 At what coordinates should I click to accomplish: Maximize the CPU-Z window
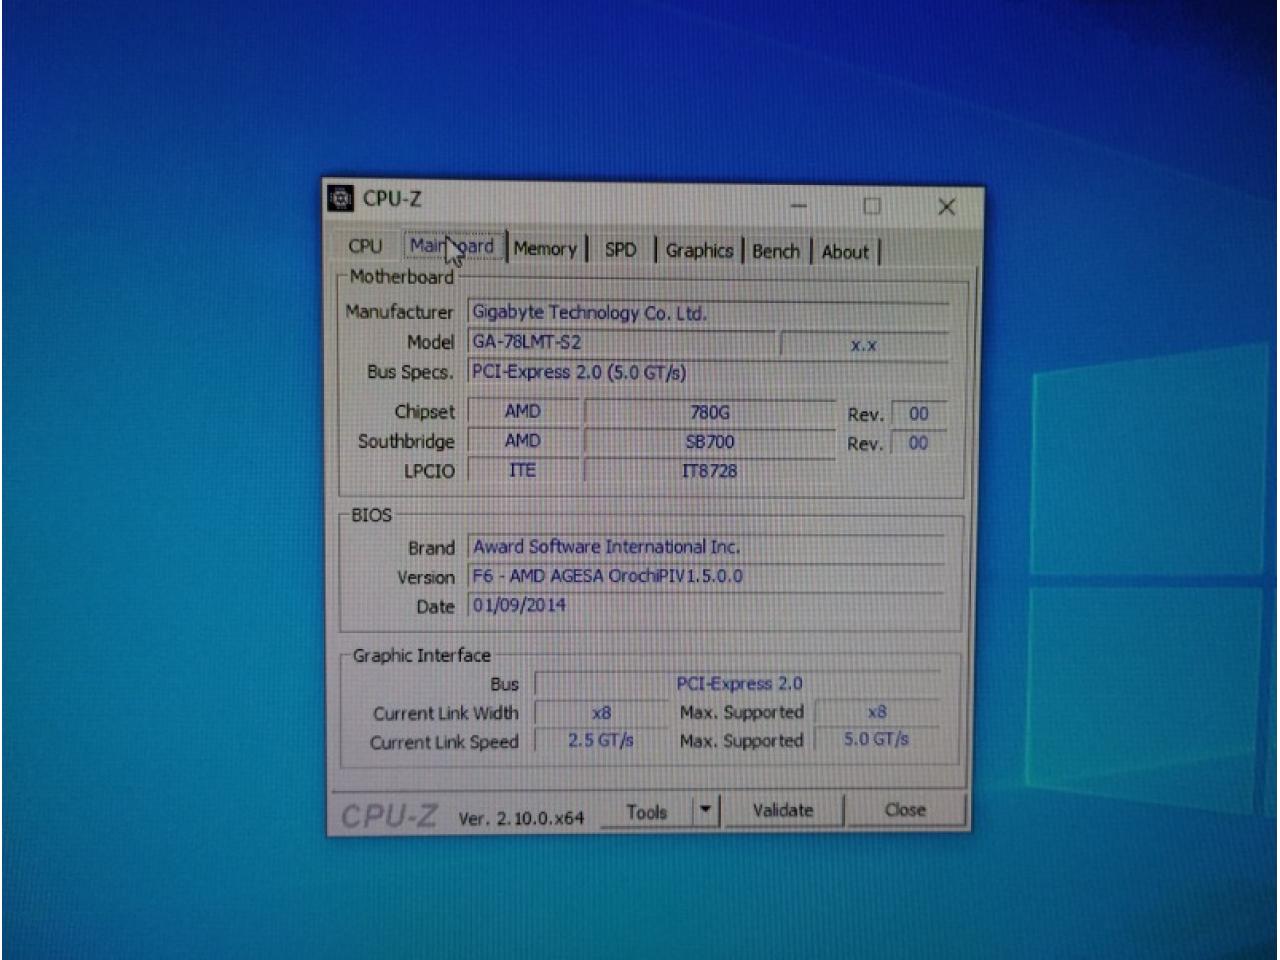coord(872,206)
